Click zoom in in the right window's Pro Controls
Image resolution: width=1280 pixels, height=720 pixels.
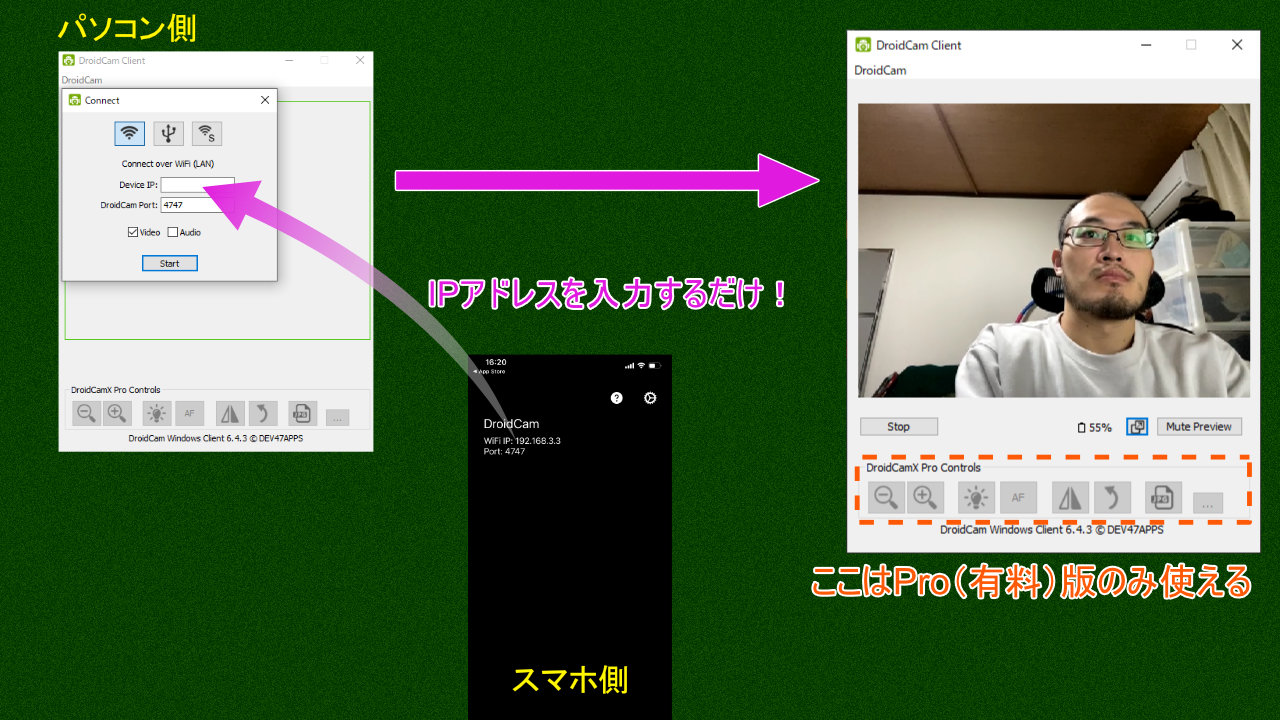pyautogui.click(x=925, y=497)
